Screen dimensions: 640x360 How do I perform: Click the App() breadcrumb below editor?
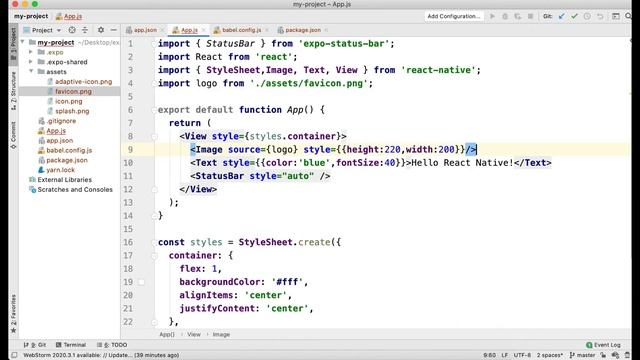(x=167, y=334)
